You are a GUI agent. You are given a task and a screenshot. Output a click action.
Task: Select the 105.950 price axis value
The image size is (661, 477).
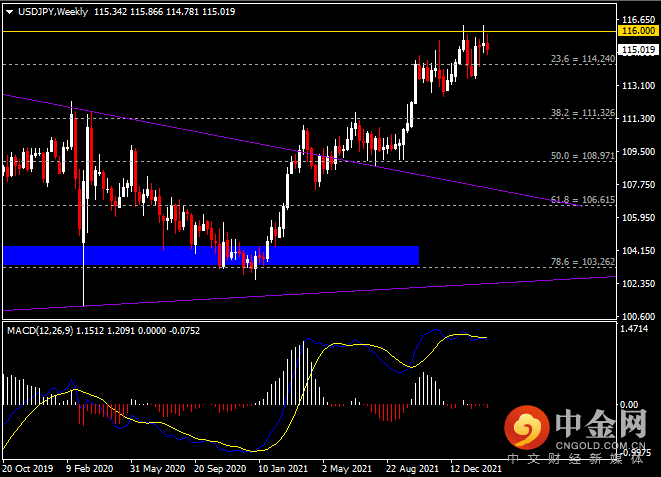(639, 217)
